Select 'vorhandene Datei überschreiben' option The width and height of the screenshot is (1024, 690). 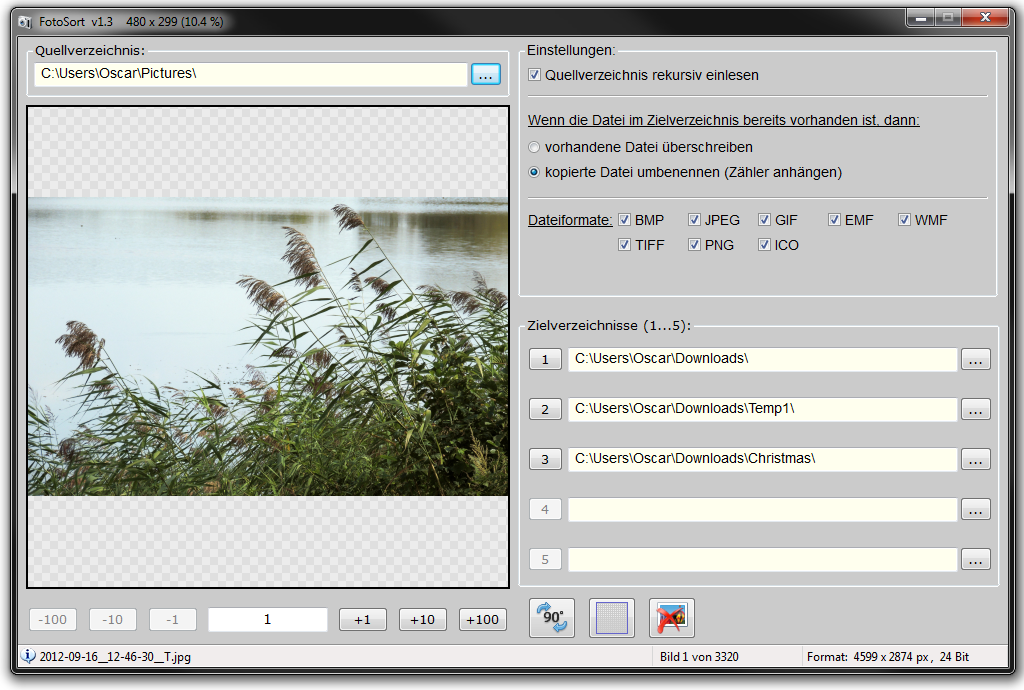pos(535,147)
